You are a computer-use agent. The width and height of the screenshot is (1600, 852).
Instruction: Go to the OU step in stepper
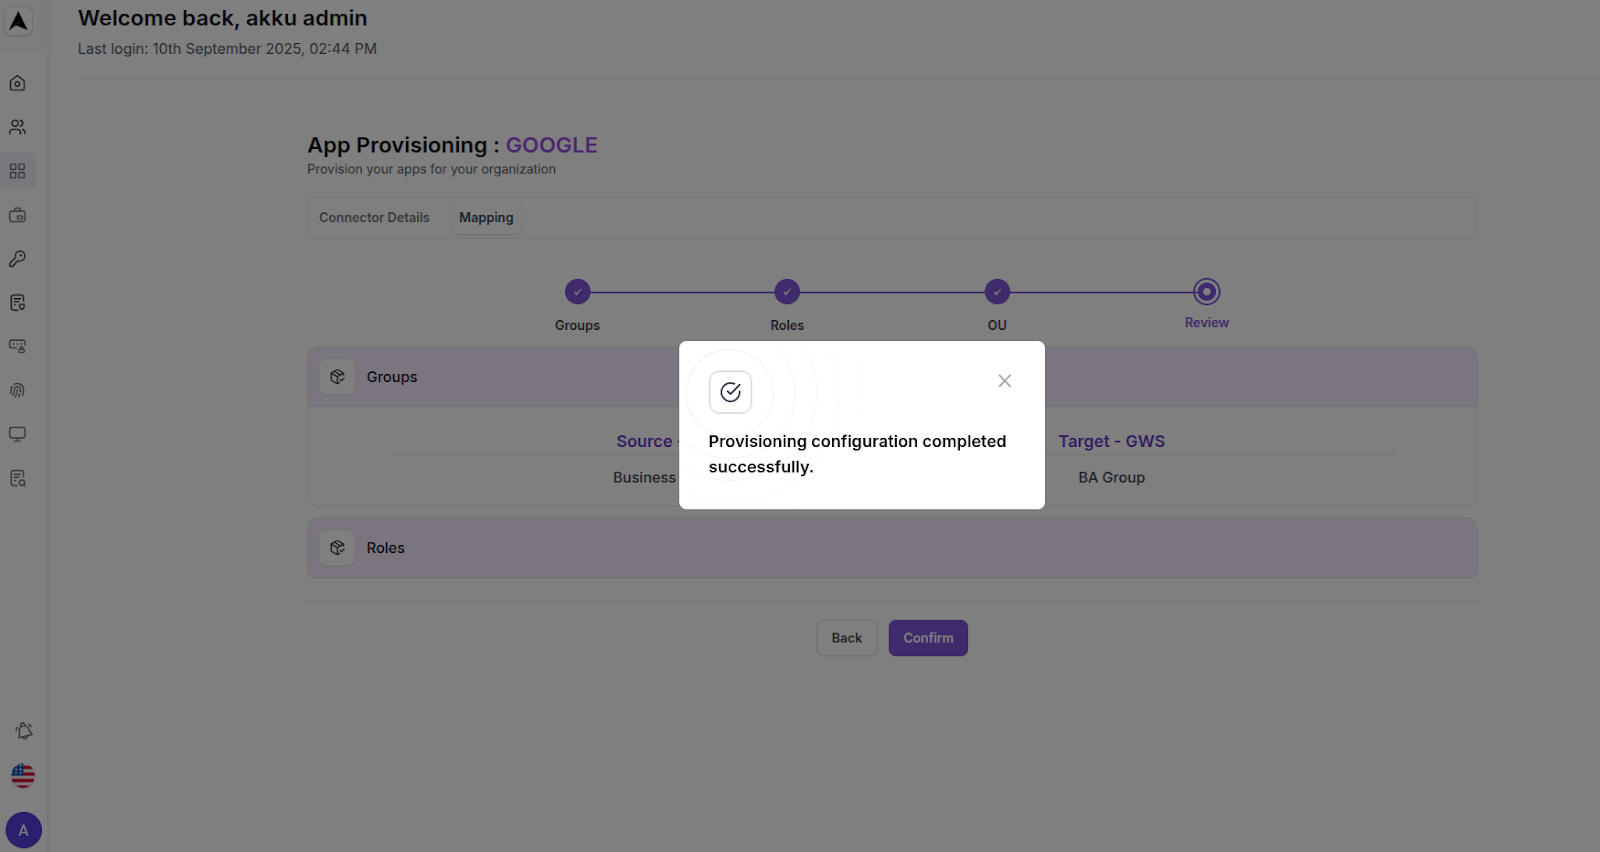[997, 292]
